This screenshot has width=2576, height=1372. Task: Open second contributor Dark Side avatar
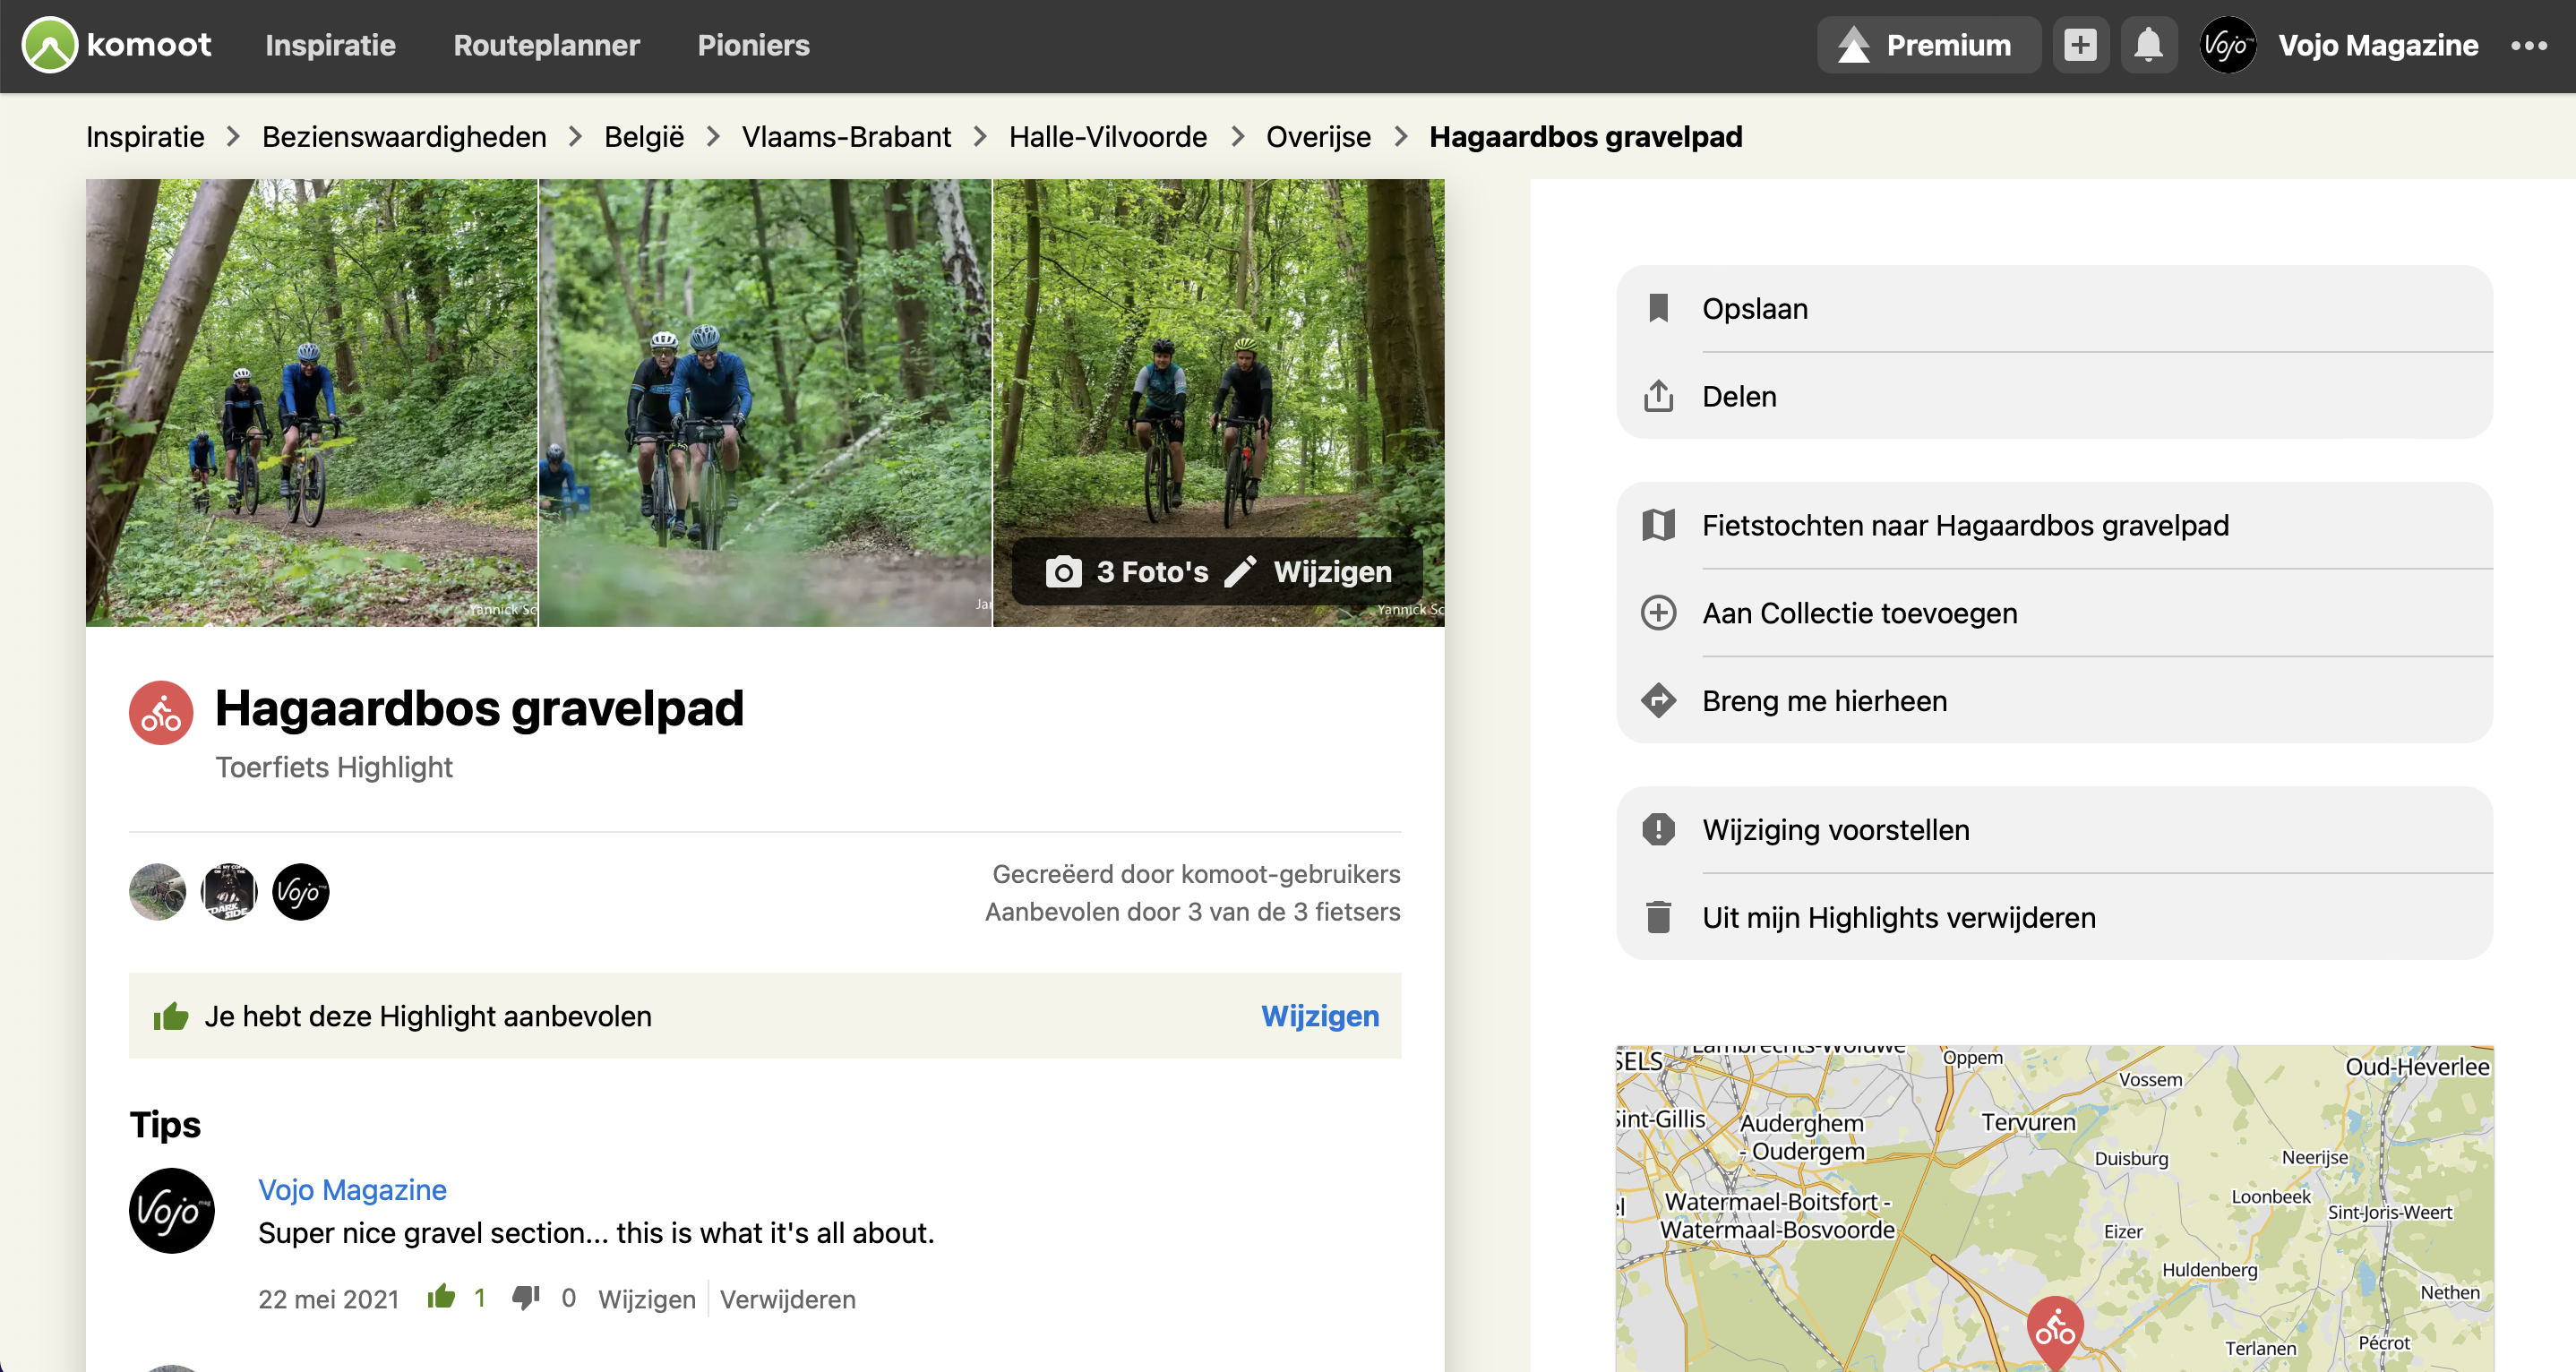click(x=229, y=891)
